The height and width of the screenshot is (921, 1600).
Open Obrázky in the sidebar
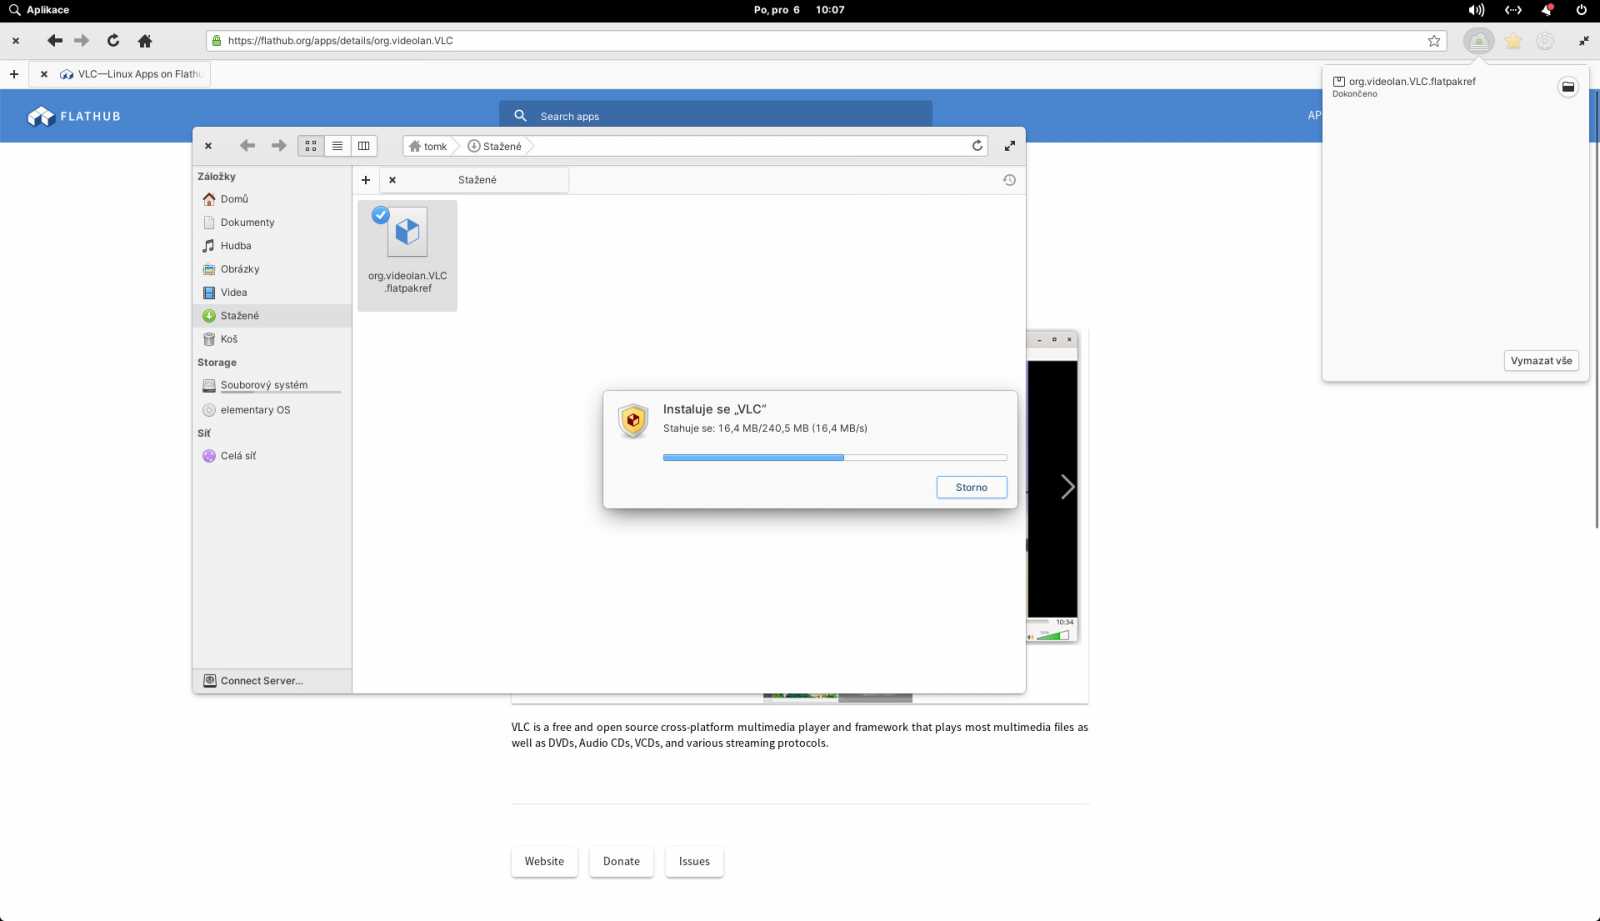272,269
